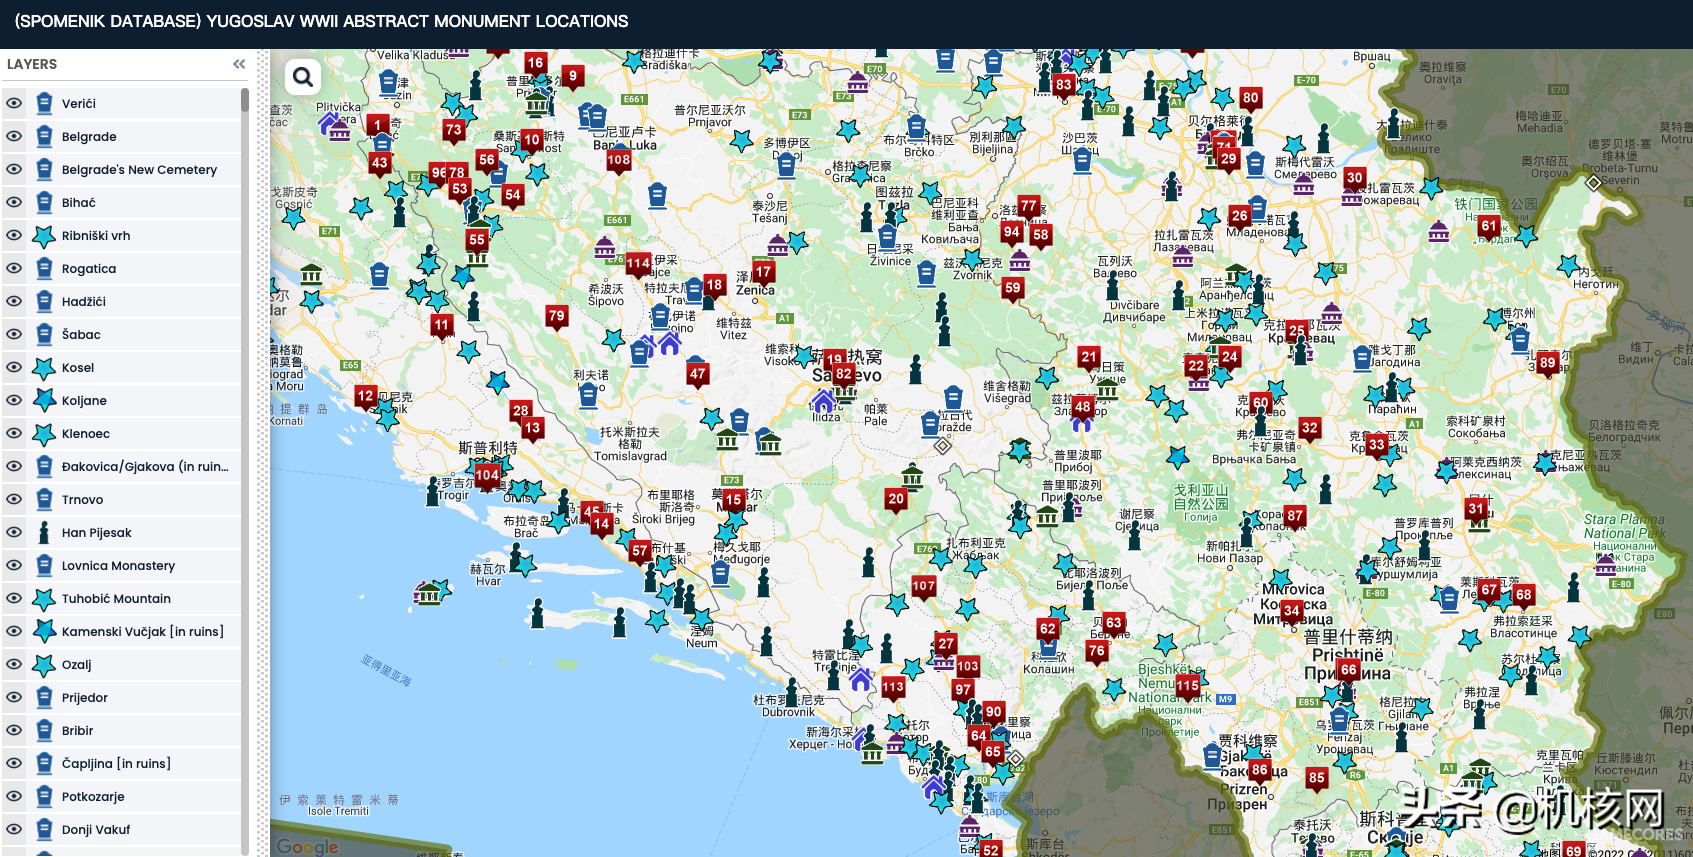Click map marker 82 at Sarajevo
Image resolution: width=1693 pixels, height=857 pixels.
[844, 375]
